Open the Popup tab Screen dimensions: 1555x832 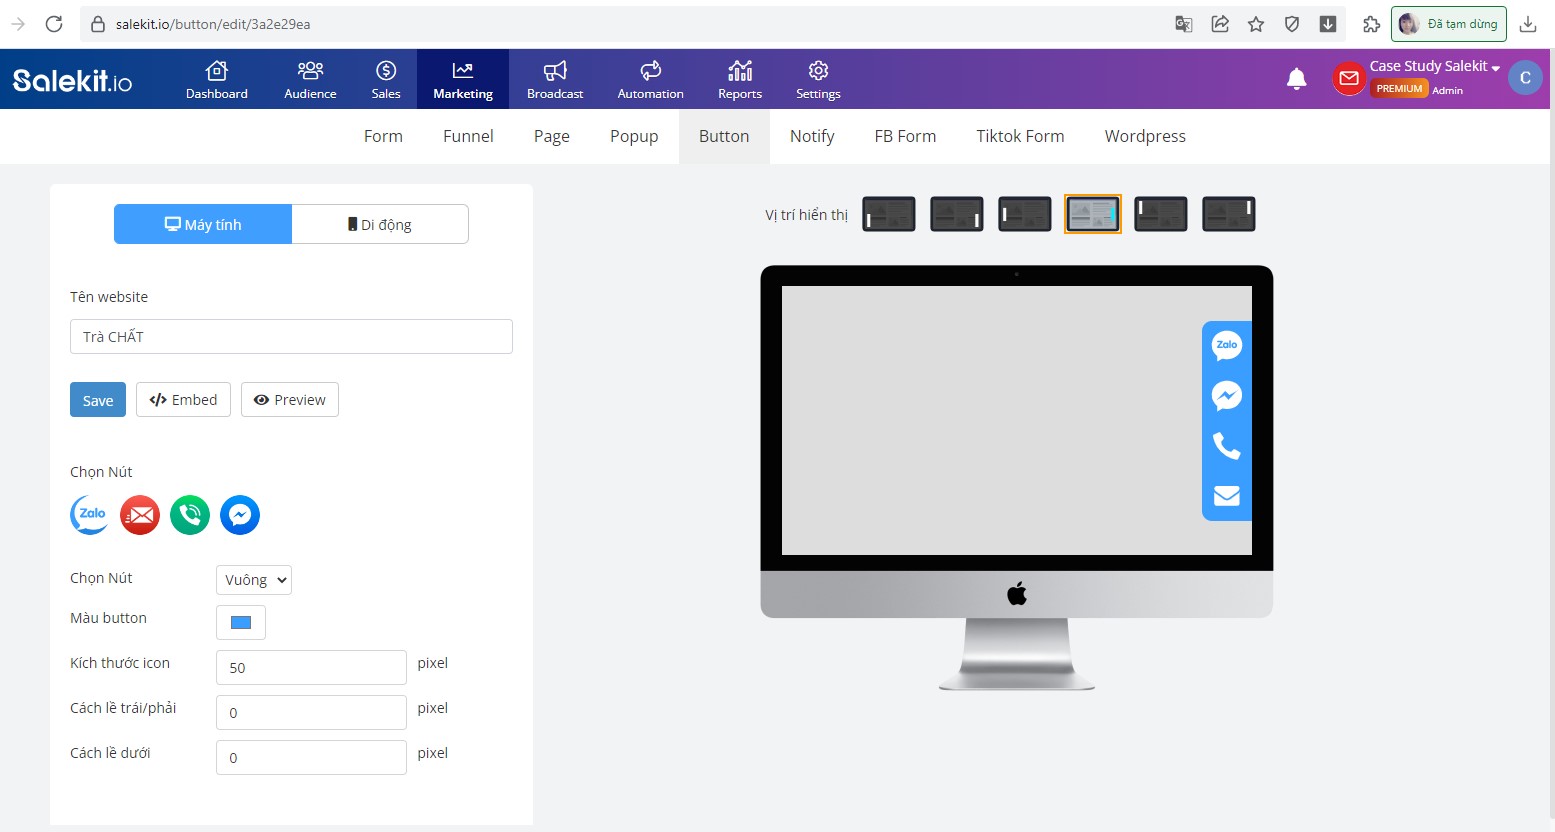pyautogui.click(x=634, y=136)
